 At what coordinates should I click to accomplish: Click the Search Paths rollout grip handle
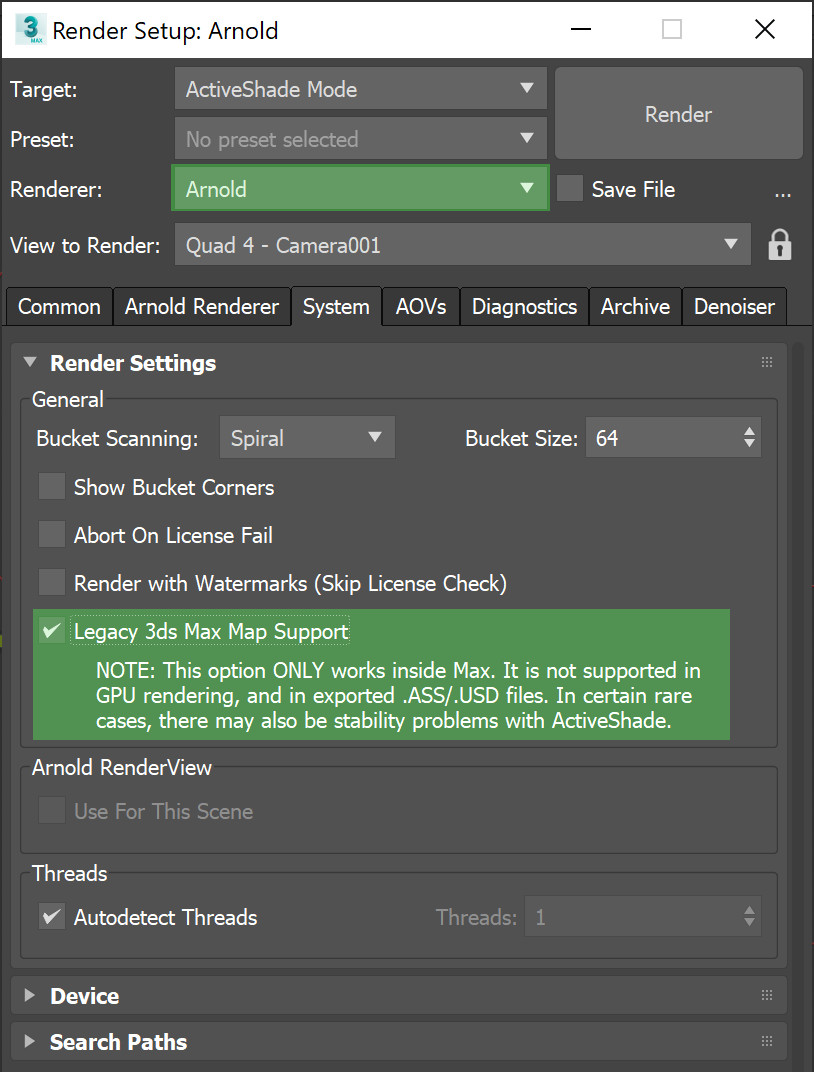point(767,1041)
